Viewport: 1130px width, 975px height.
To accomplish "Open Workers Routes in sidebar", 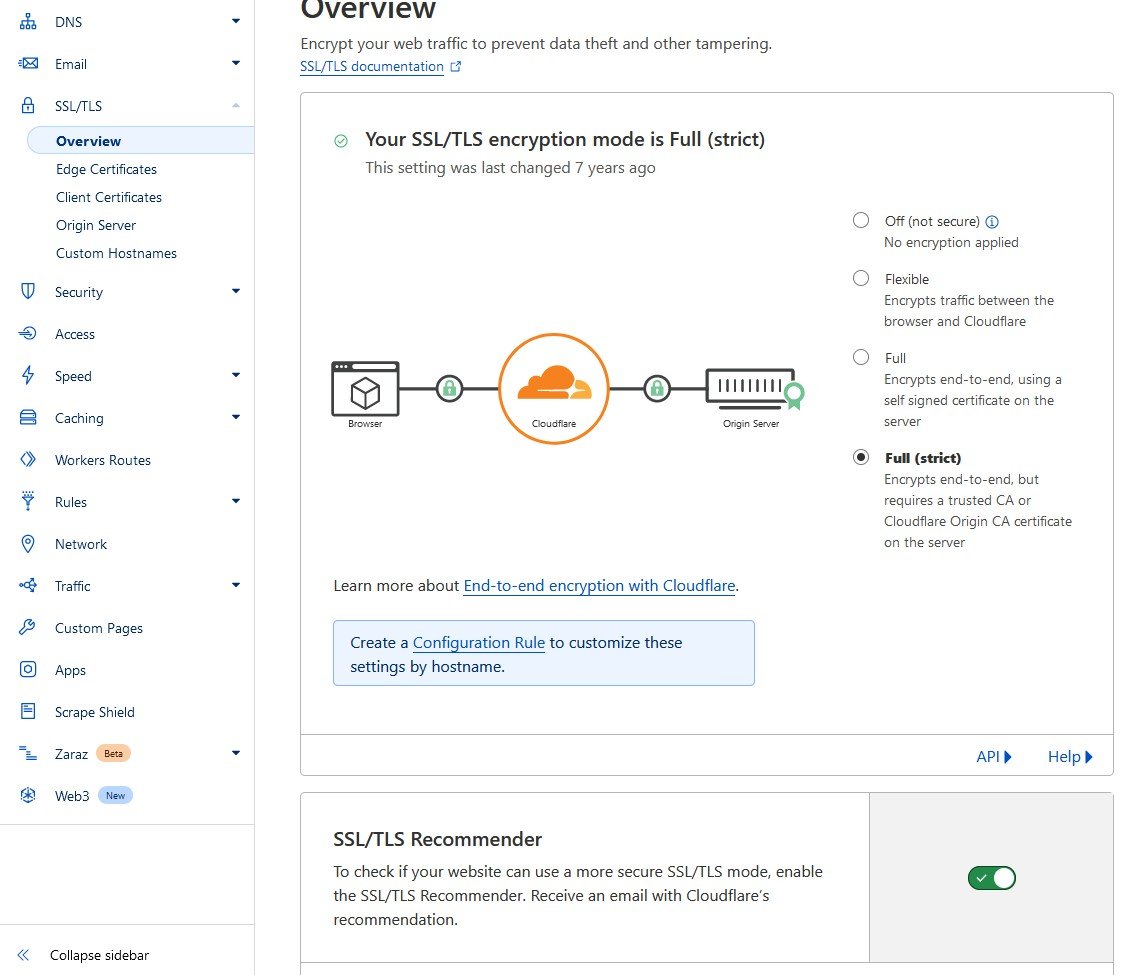I will tap(102, 460).
